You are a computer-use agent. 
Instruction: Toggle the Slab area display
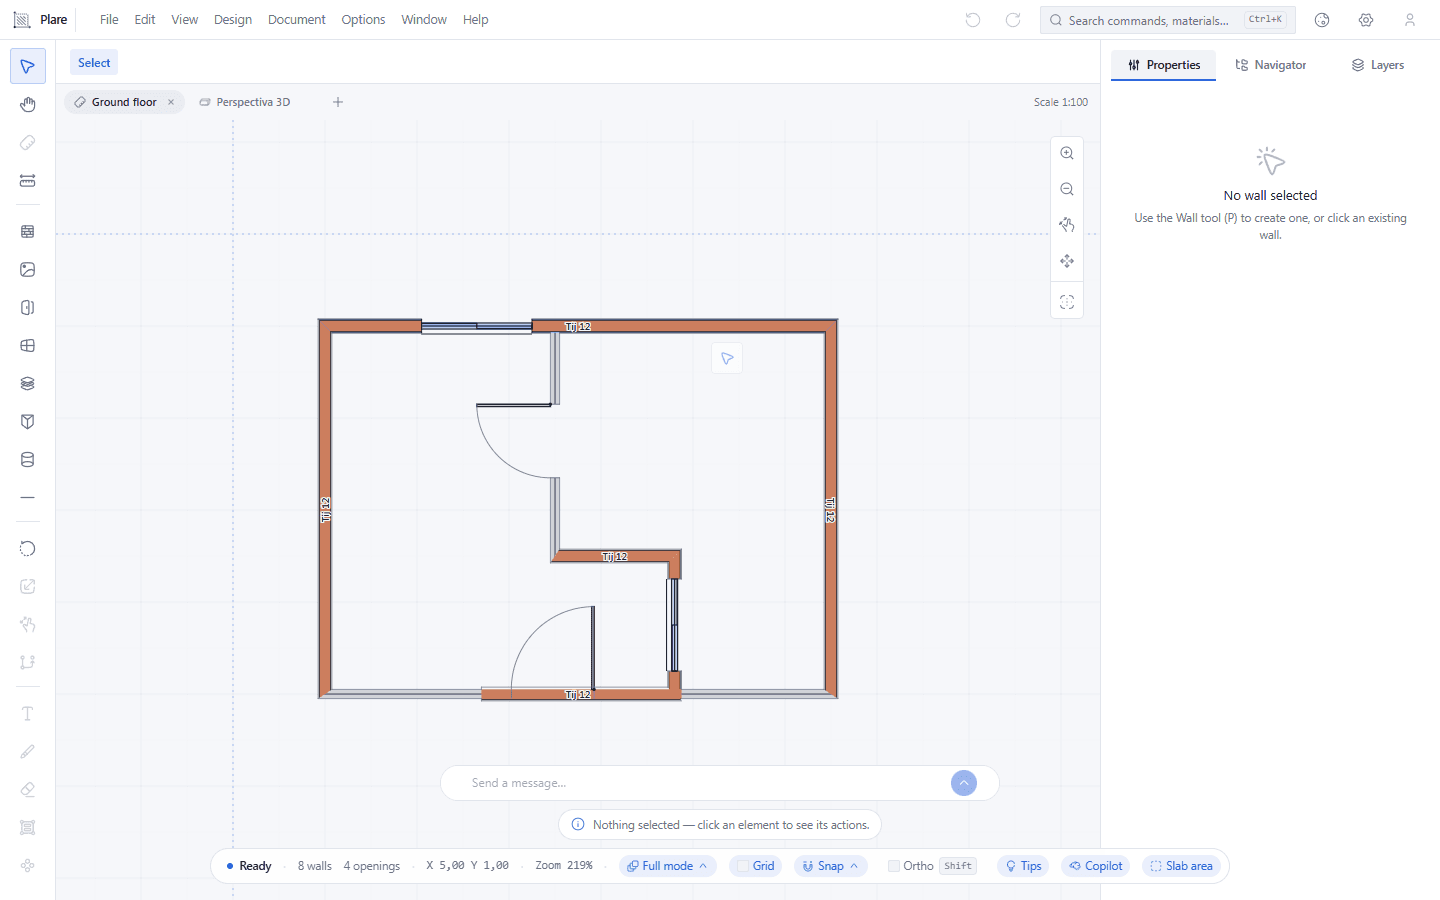tap(1181, 866)
